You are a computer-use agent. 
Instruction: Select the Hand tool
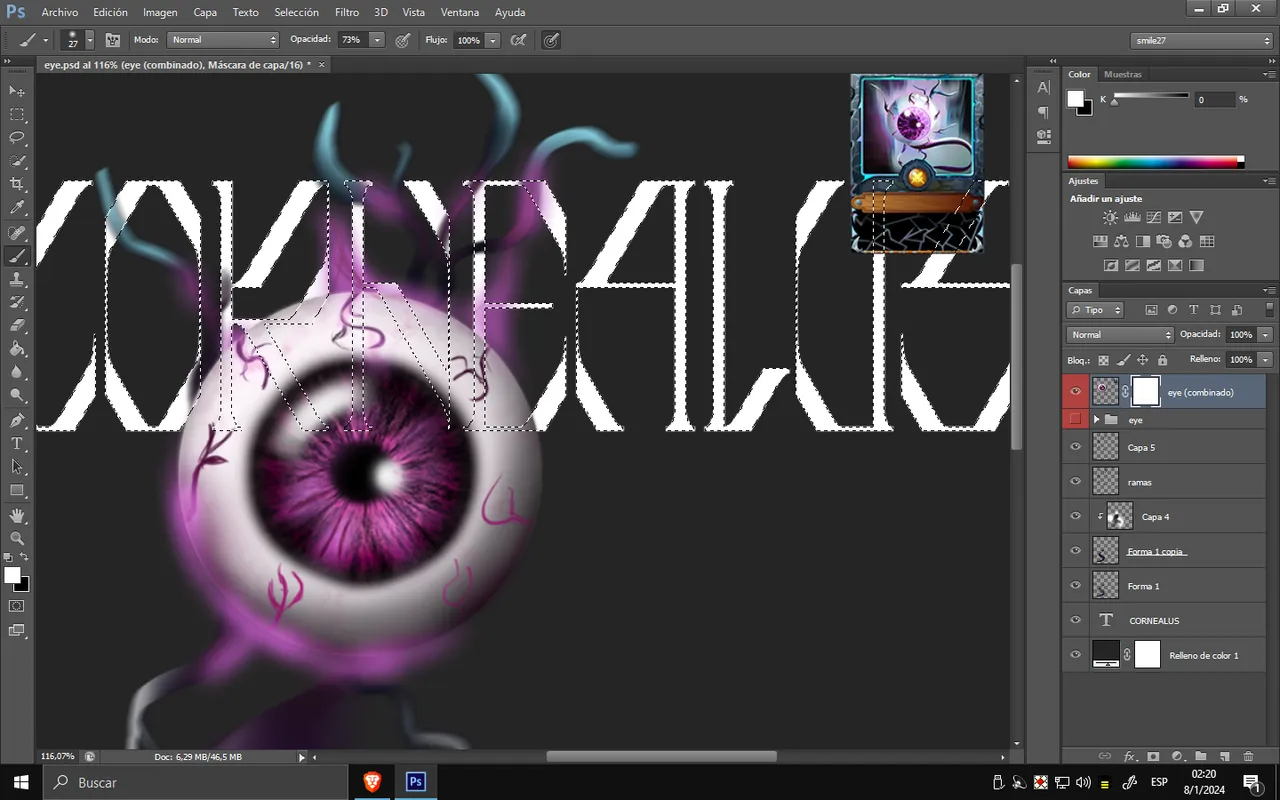tap(17, 516)
